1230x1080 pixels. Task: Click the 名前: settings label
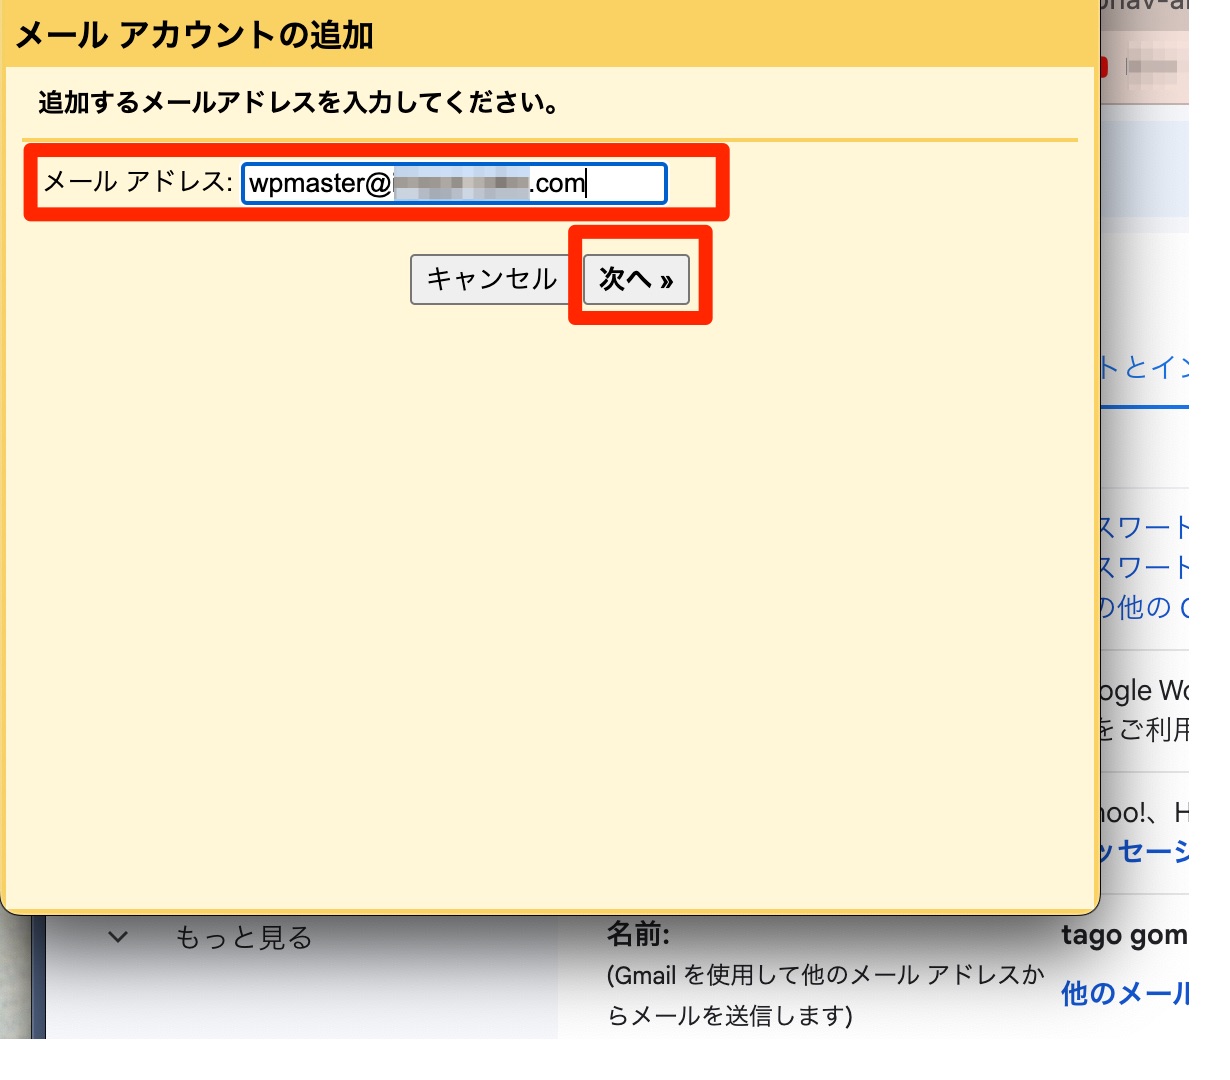click(638, 934)
